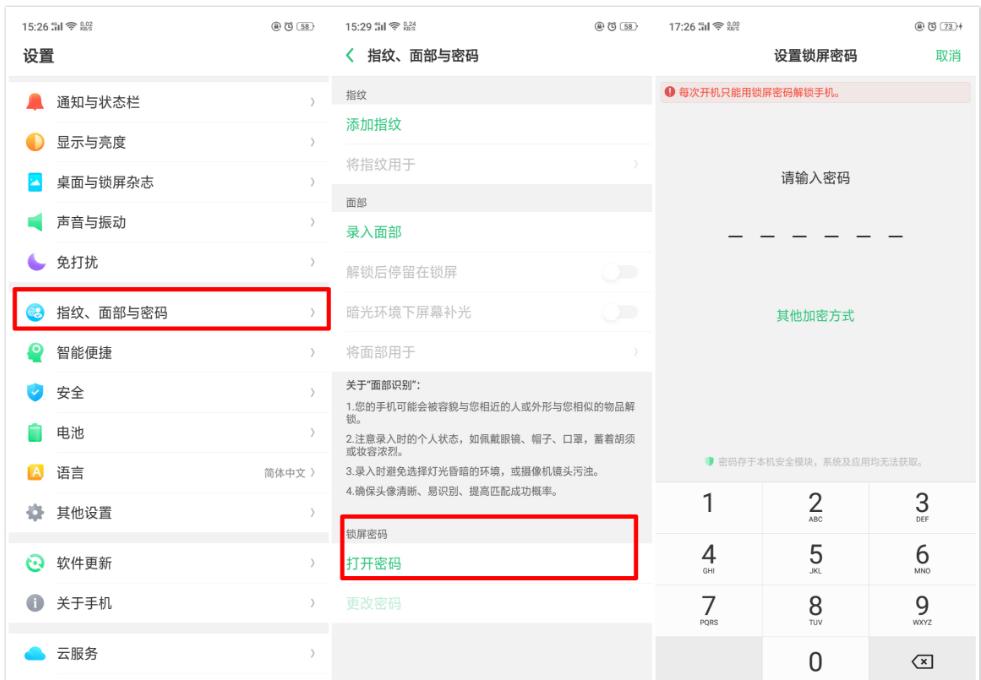Screen dimensions: 981x680
Task: Choose 其他加密方式 link
Action: (x=815, y=313)
